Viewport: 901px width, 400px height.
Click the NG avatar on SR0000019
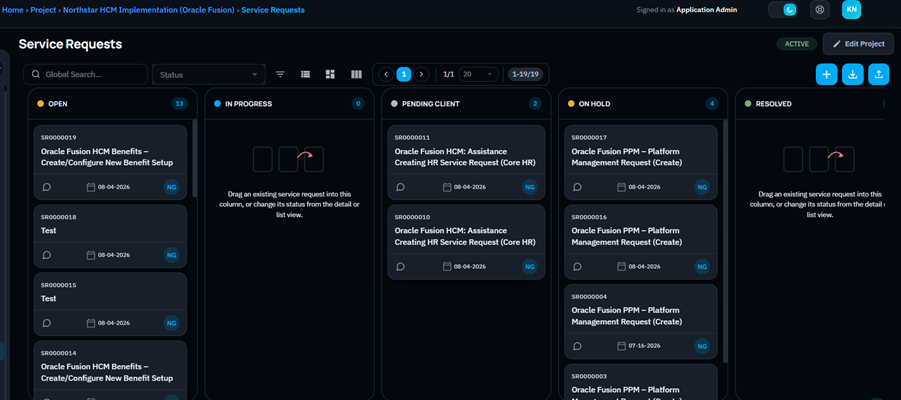(171, 187)
